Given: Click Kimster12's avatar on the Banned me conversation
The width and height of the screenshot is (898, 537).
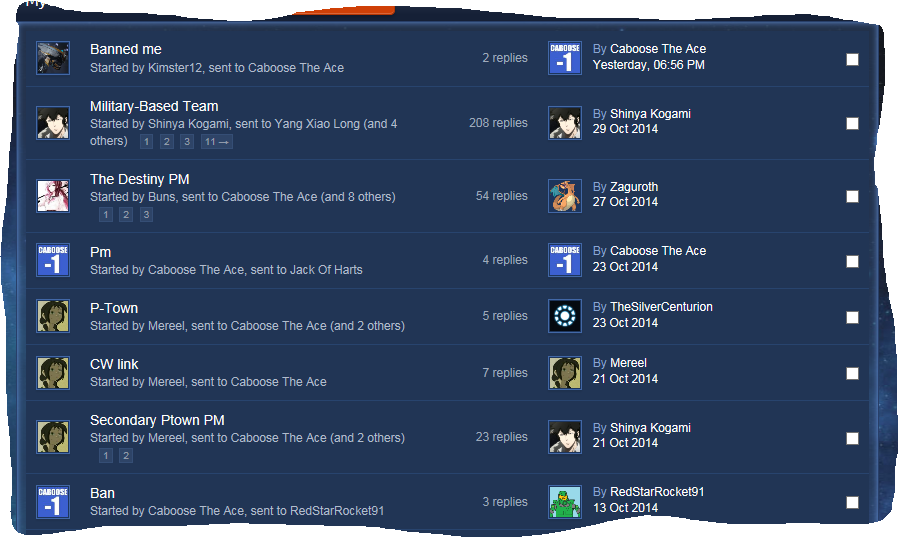Looking at the screenshot, I should coord(53,58).
